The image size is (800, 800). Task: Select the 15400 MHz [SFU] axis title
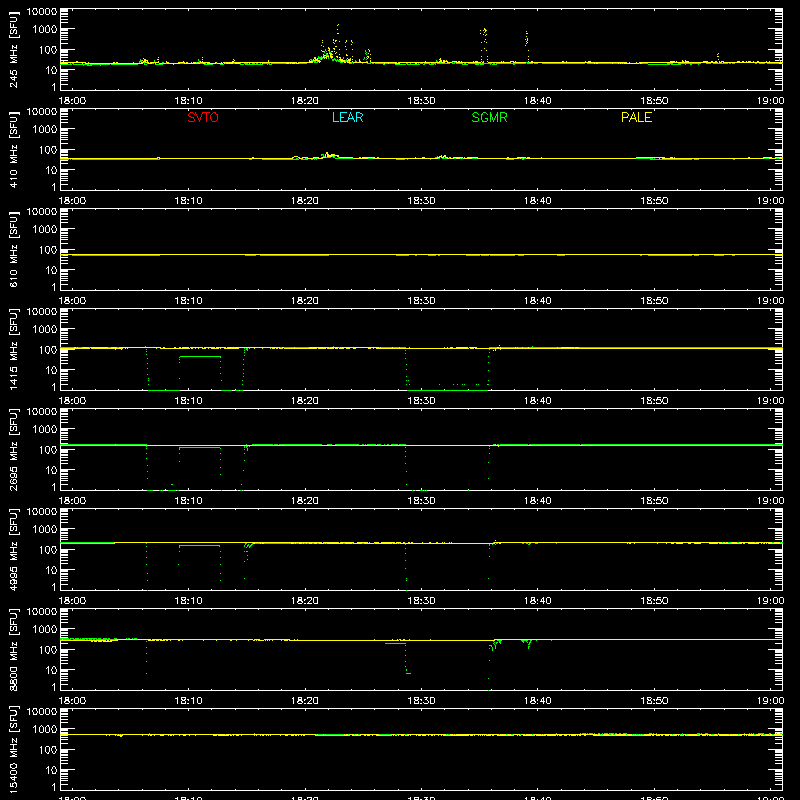click(x=14, y=749)
